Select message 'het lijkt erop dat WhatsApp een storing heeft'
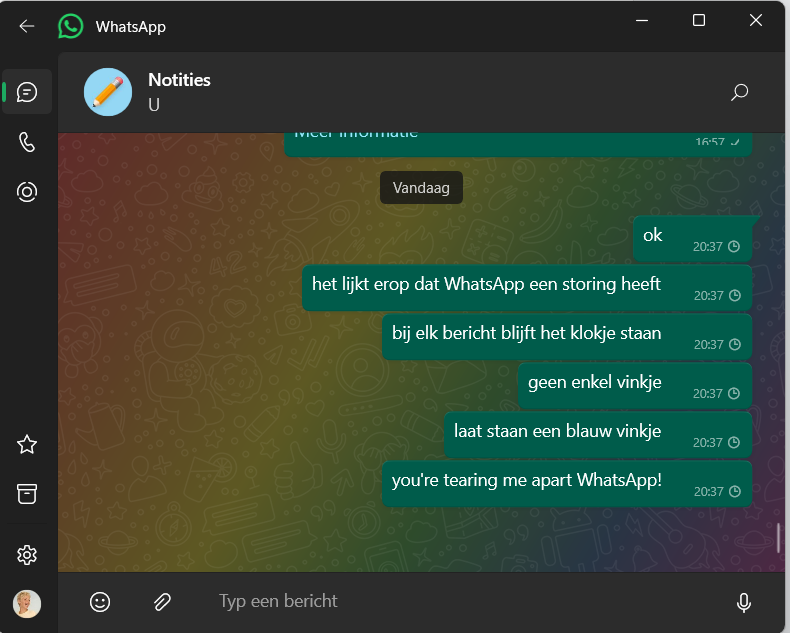 527,288
